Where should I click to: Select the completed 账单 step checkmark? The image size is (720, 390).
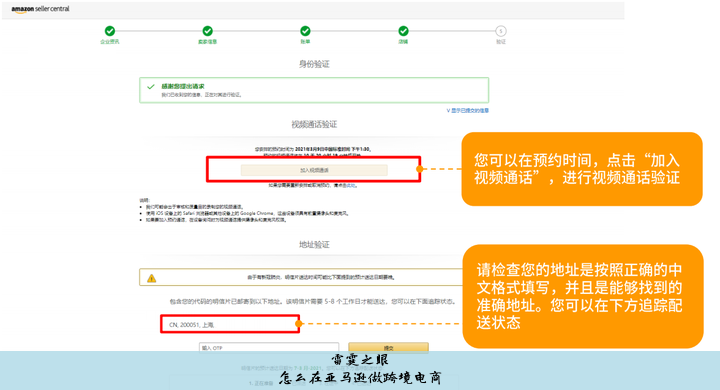click(305, 31)
